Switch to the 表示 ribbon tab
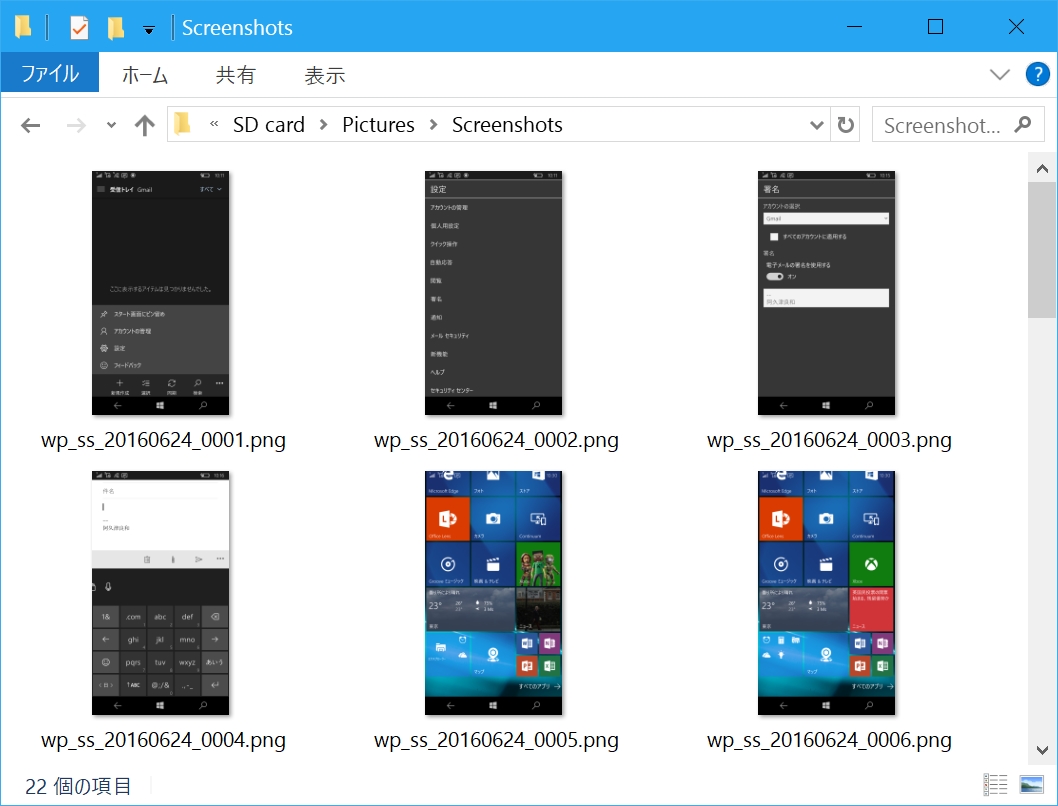The width and height of the screenshot is (1058, 806). pos(323,74)
